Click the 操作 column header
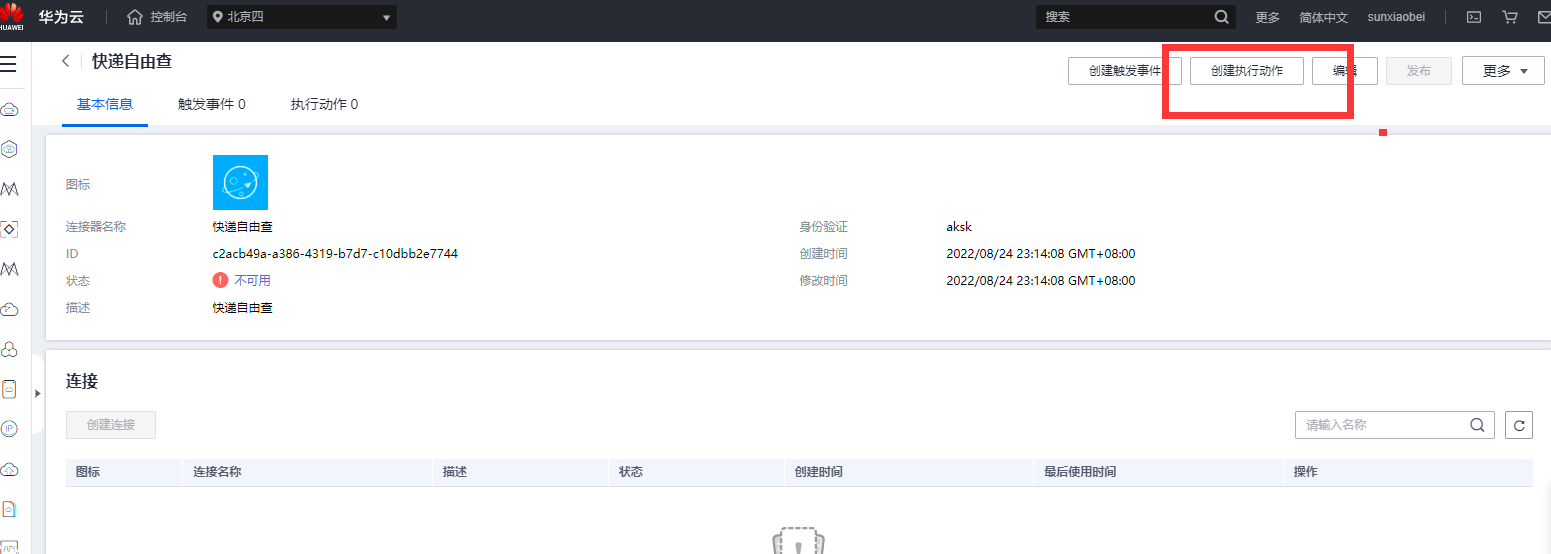The height and width of the screenshot is (554, 1551). (1306, 472)
